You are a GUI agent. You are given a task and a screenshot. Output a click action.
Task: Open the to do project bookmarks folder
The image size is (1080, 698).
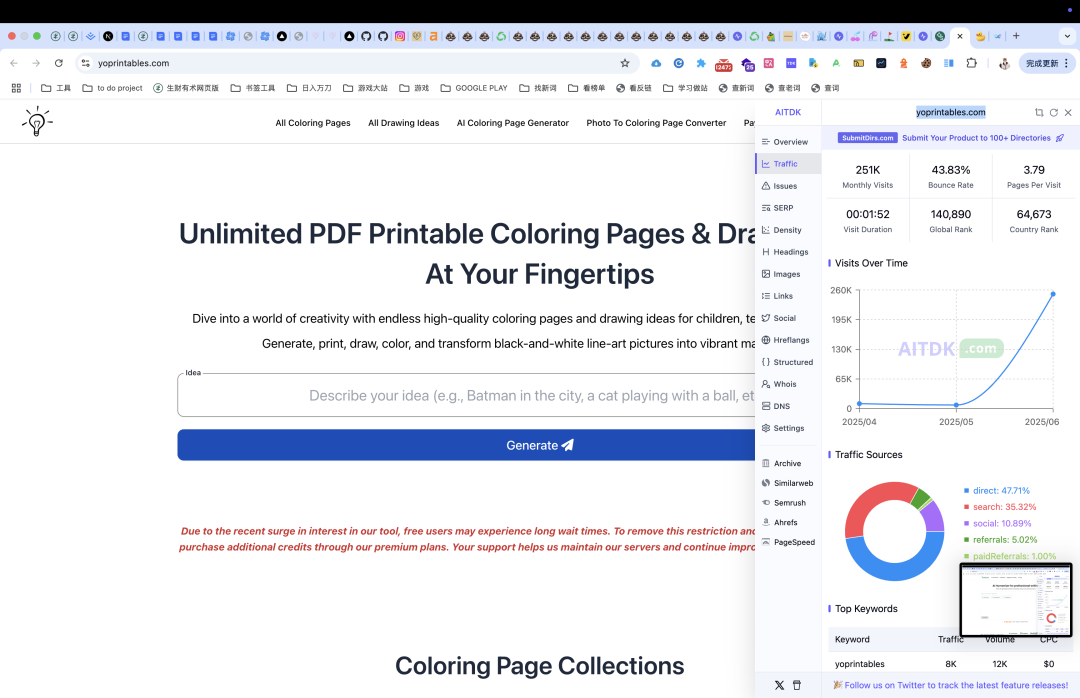[112, 88]
